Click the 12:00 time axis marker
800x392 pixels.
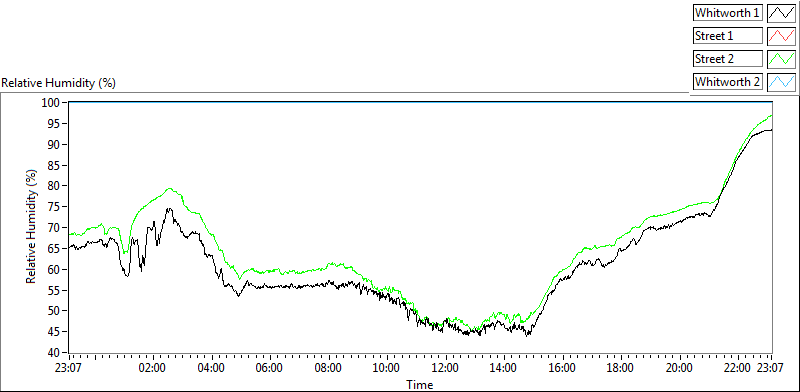[x=446, y=367]
